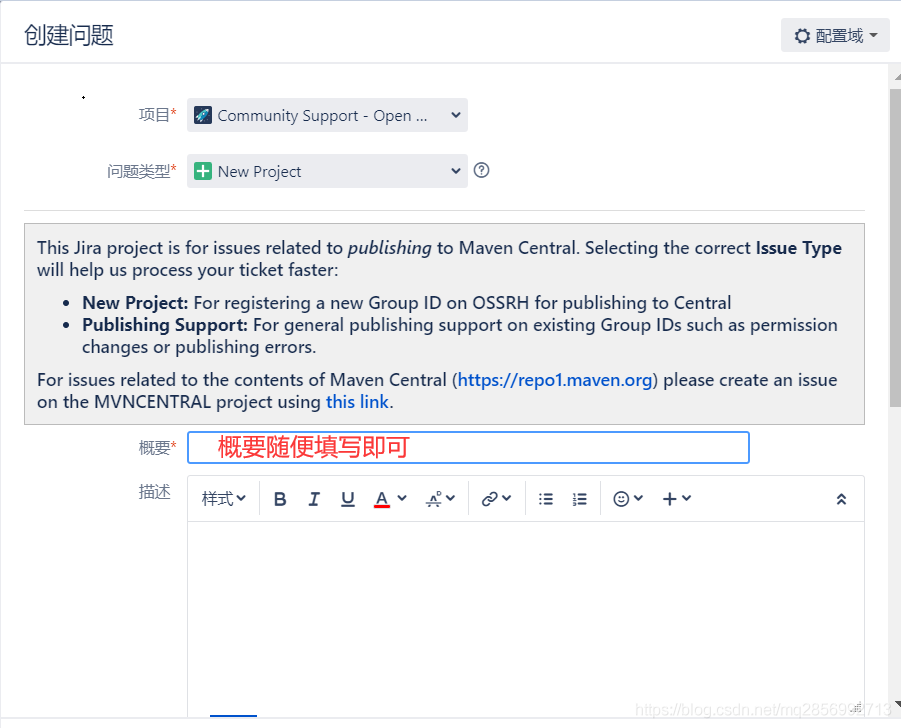Click the 'New Project:' bold bullet text
Image resolution: width=901 pixels, height=728 pixels.
pyautogui.click(x=135, y=303)
